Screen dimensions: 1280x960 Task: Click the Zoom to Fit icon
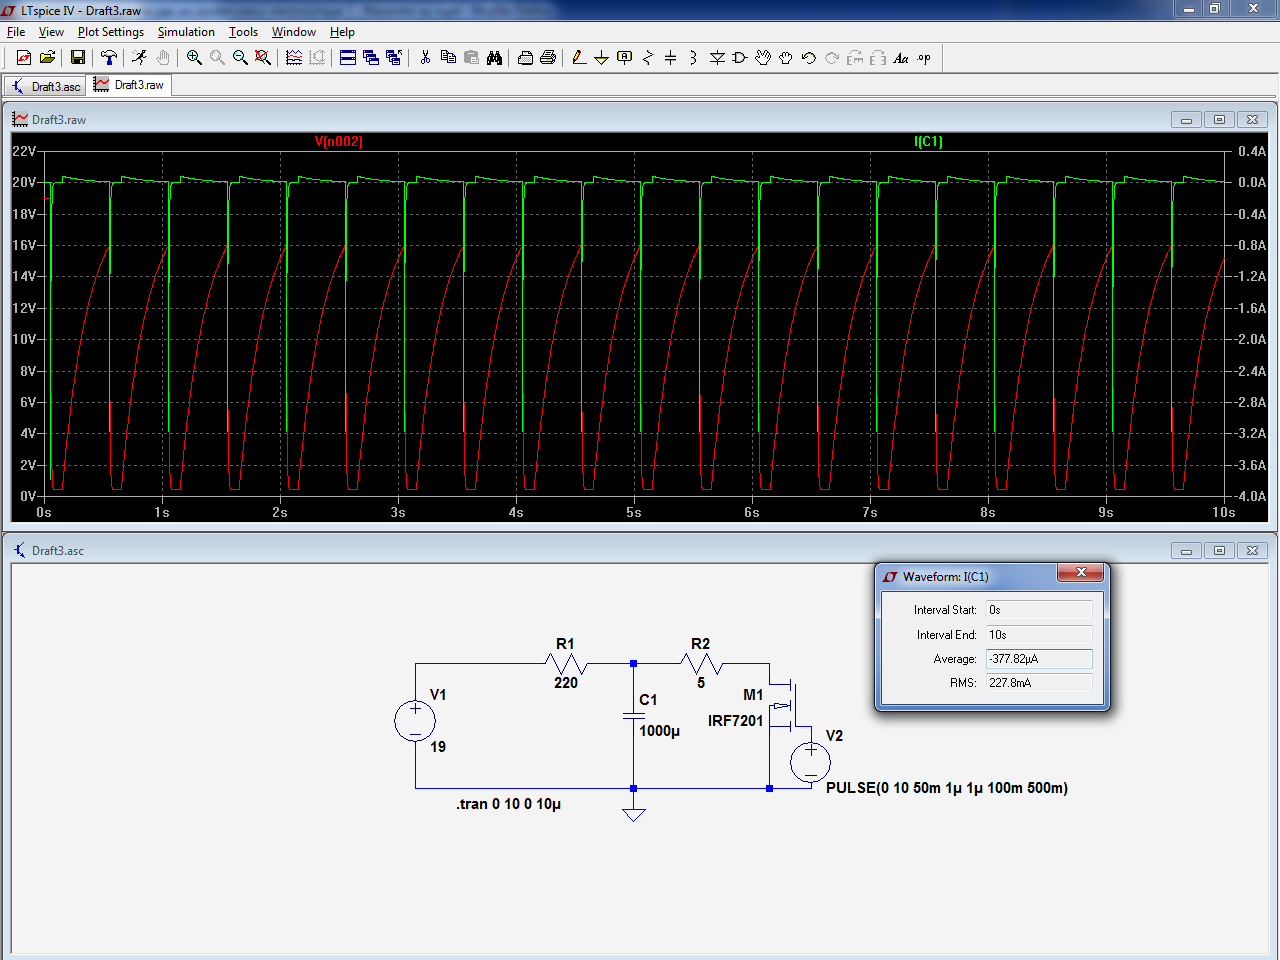coord(263,58)
